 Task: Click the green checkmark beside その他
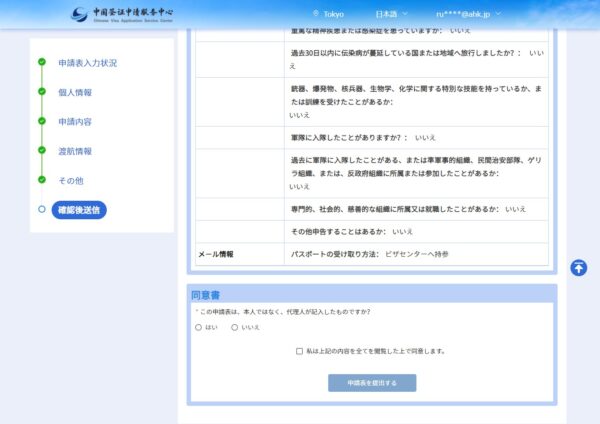pos(42,180)
